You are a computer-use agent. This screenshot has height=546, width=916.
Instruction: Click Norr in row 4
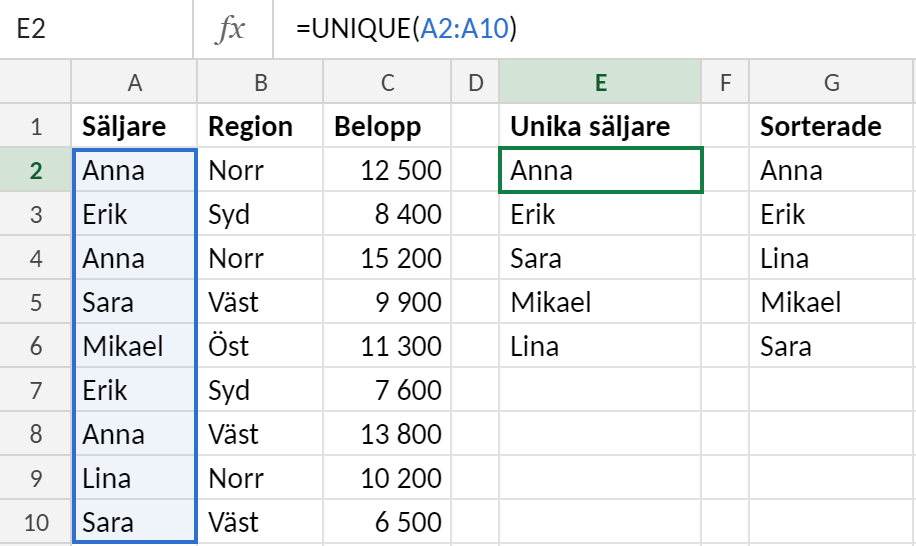[x=261, y=258]
